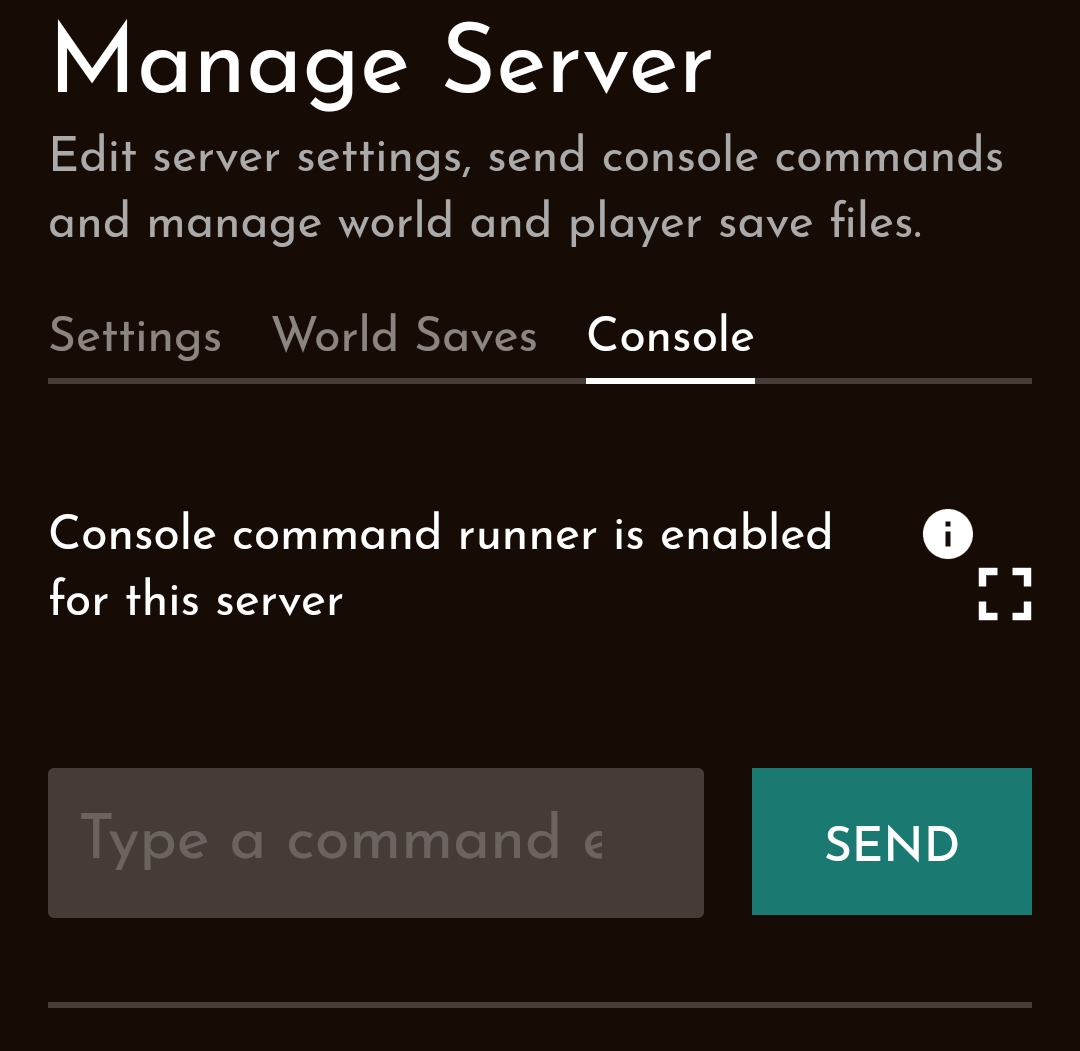Viewport: 1080px width, 1051px height.
Task: Click the 'Type a command' placeholder text
Action: click(341, 838)
